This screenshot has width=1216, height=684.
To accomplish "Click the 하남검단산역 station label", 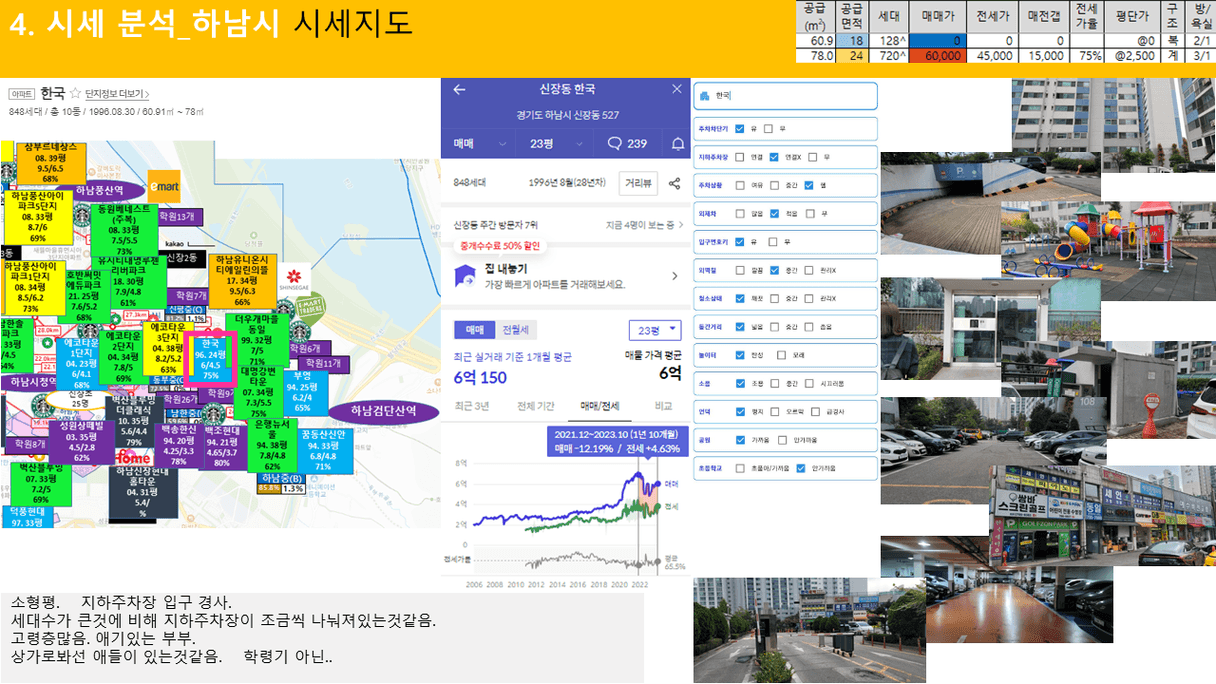I will [x=384, y=411].
